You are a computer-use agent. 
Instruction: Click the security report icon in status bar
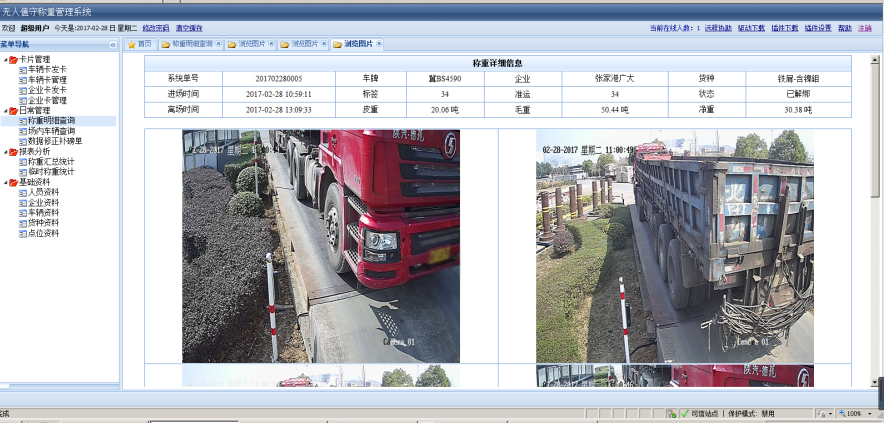pos(671,414)
